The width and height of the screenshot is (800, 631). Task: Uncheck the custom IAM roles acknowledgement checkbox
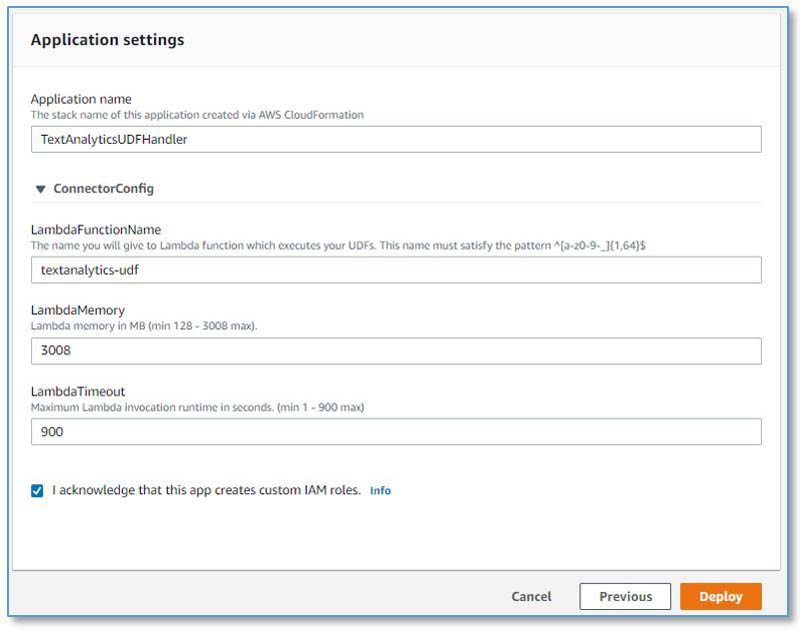click(37, 491)
